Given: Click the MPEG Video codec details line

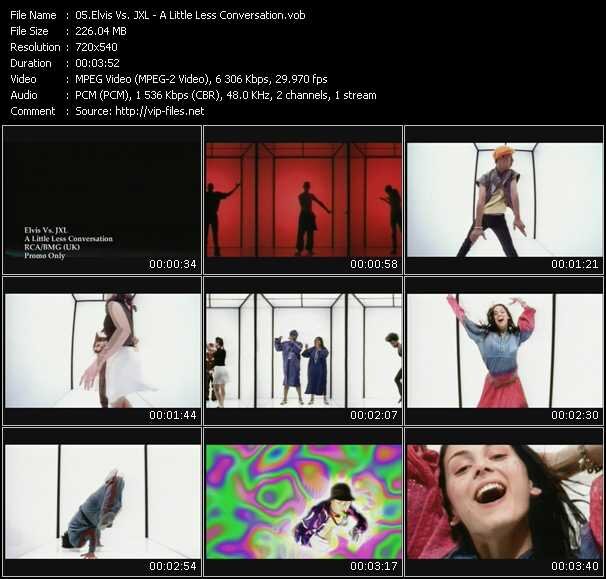Looking at the screenshot, I should 201,79.
